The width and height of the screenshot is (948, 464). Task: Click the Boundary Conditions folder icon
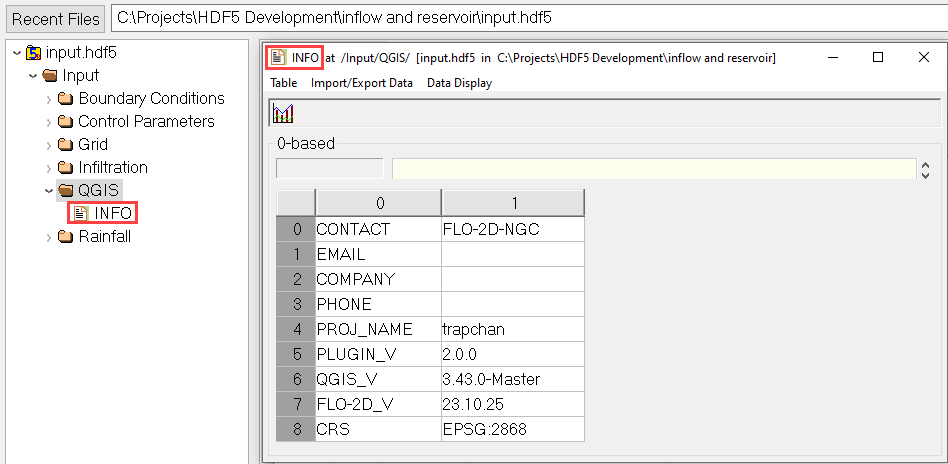(66, 99)
